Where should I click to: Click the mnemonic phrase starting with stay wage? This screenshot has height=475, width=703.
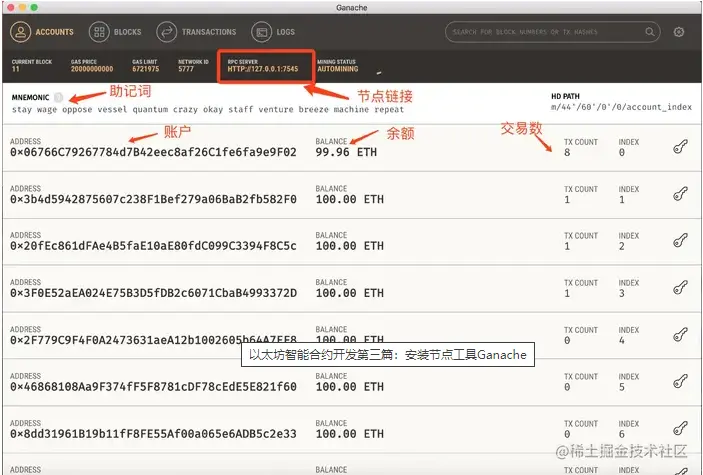click(208, 109)
